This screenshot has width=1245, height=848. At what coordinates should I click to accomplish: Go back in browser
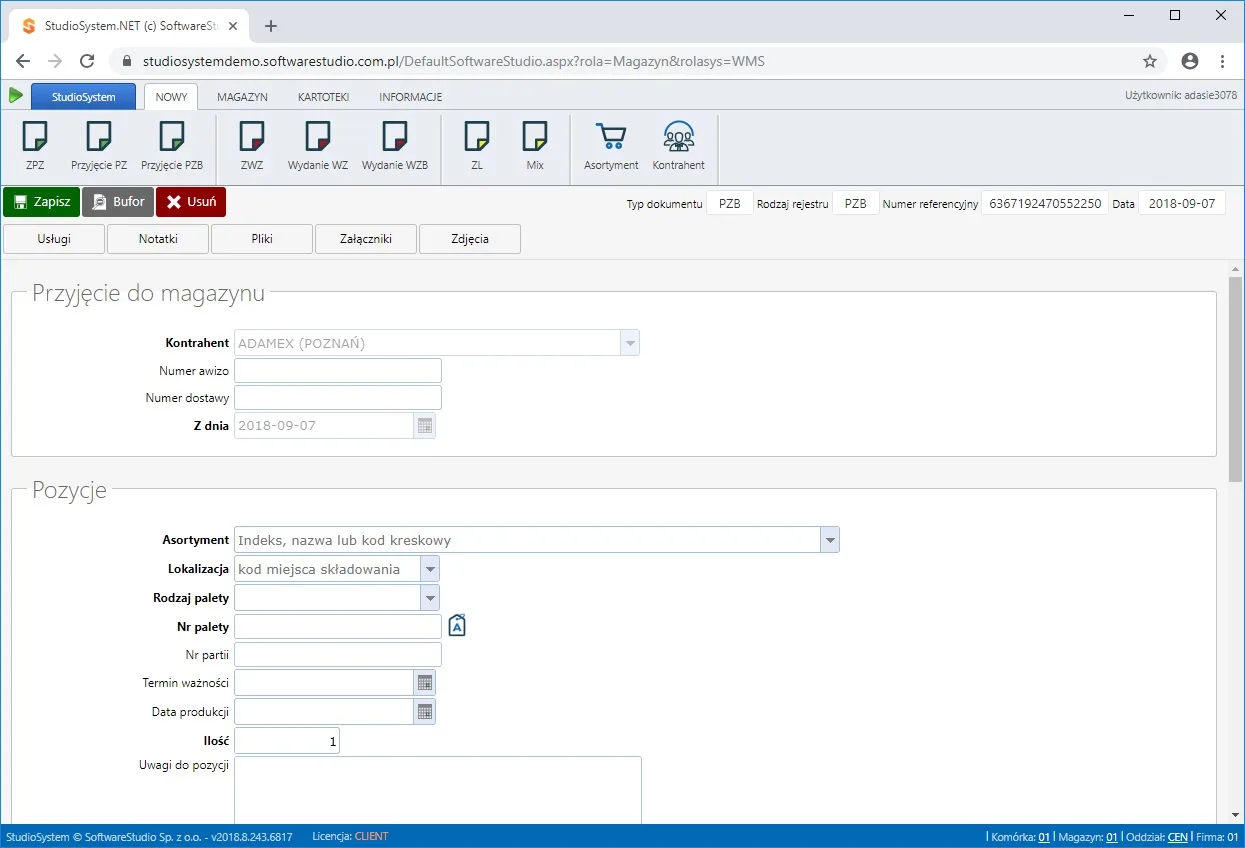tap(23, 61)
